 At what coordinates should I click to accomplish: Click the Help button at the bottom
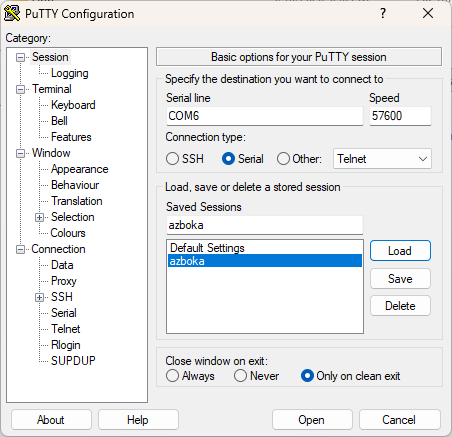pos(138,420)
